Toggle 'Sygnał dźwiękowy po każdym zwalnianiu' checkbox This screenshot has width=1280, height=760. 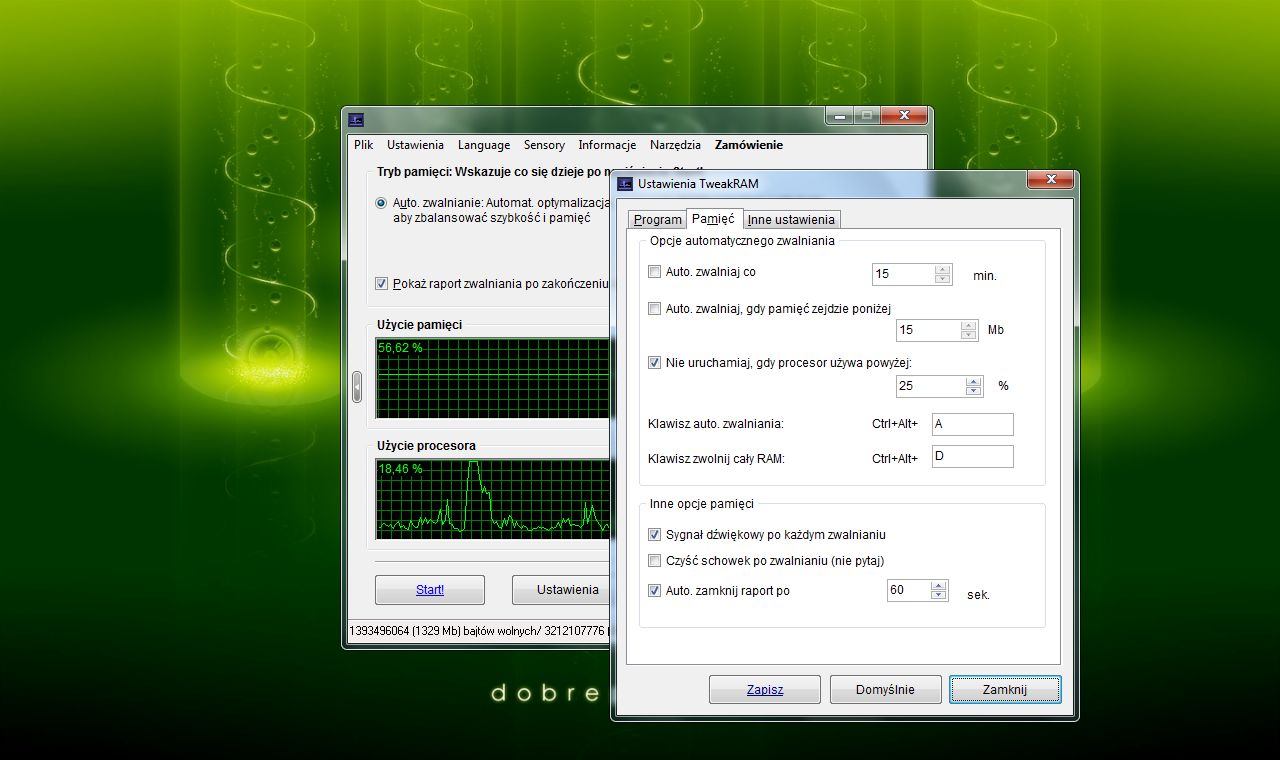[x=655, y=535]
